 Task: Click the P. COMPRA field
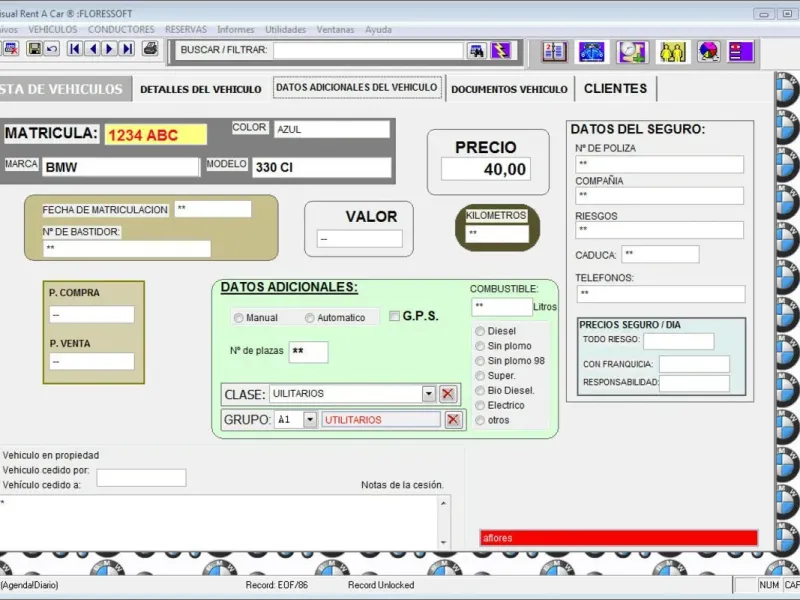tap(92, 314)
